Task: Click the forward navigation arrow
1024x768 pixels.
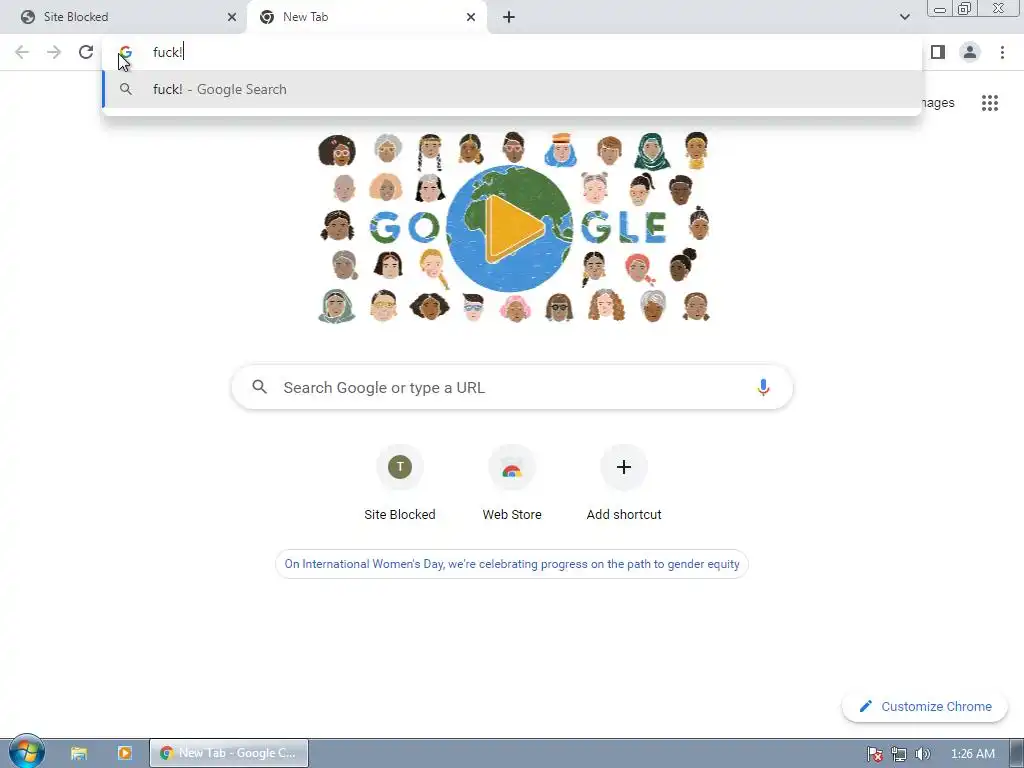Action: click(x=54, y=52)
